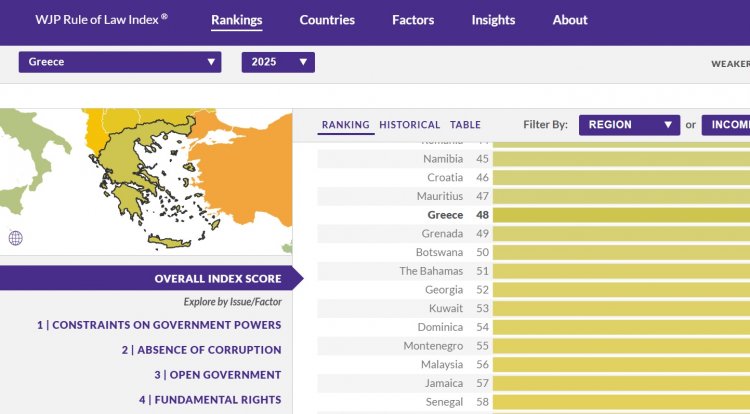Screen dimensions: 750x414
Task: Switch to the TABLE tab
Action: point(465,125)
